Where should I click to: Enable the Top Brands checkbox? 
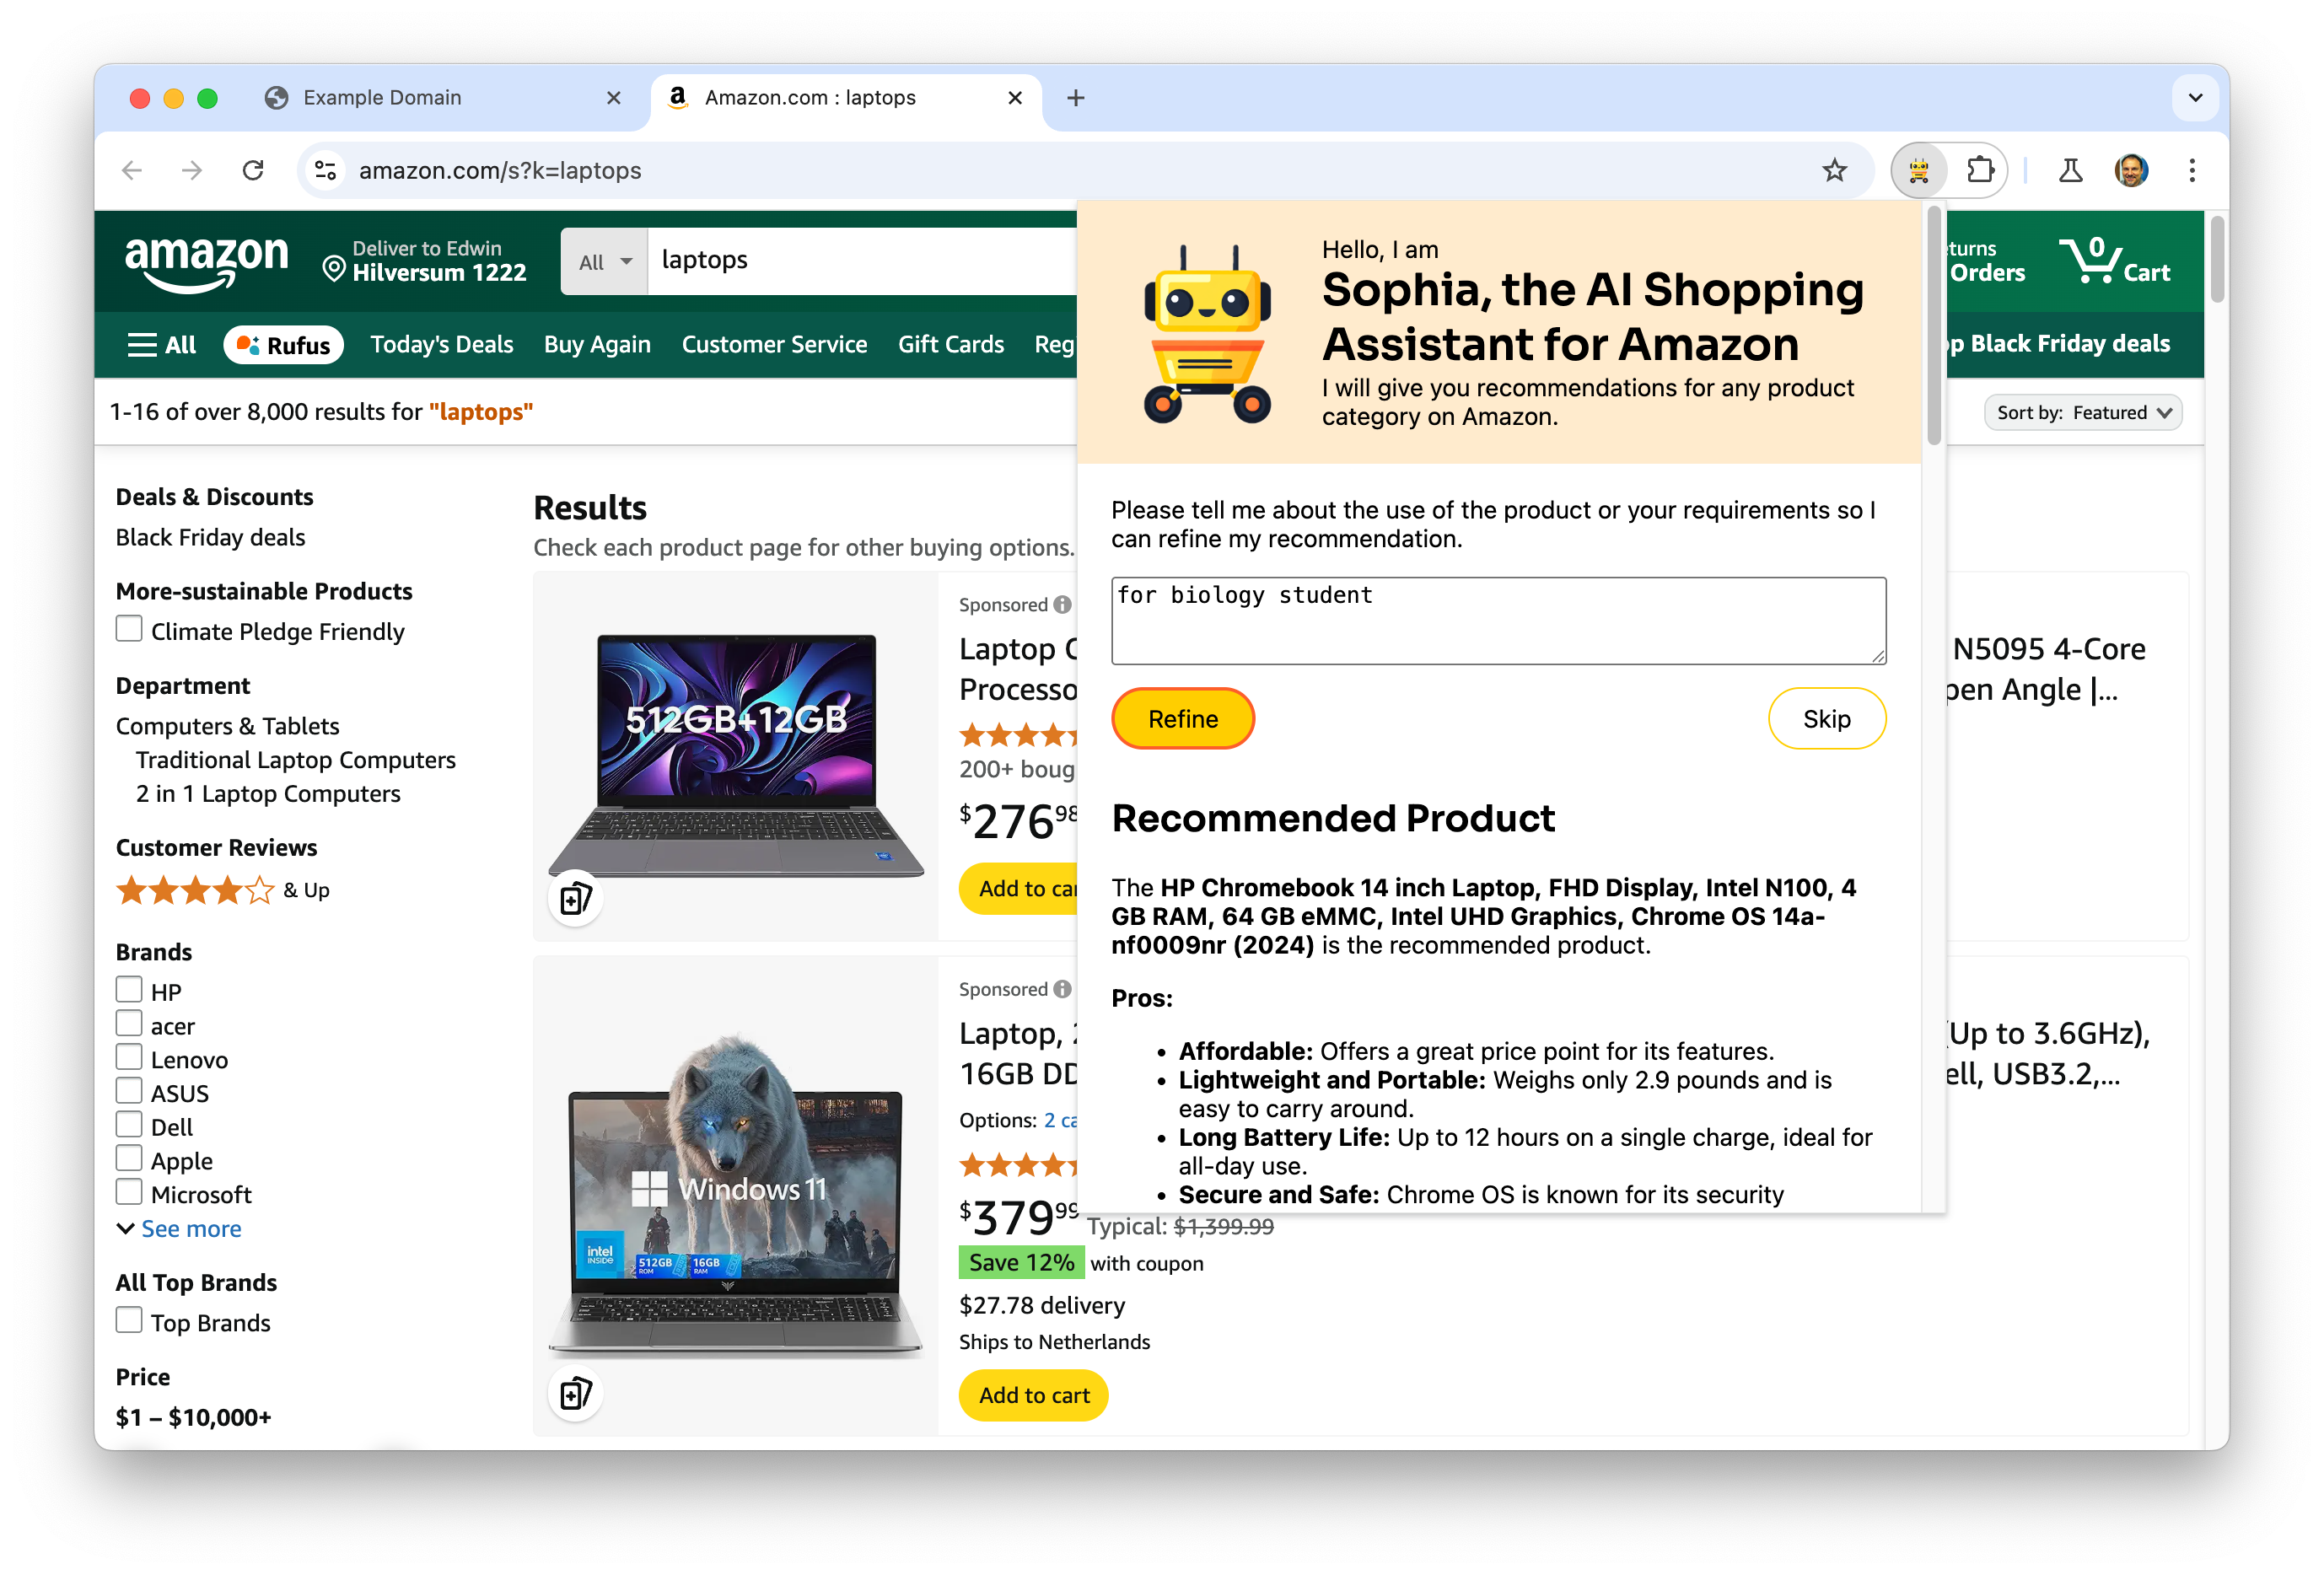click(129, 1320)
